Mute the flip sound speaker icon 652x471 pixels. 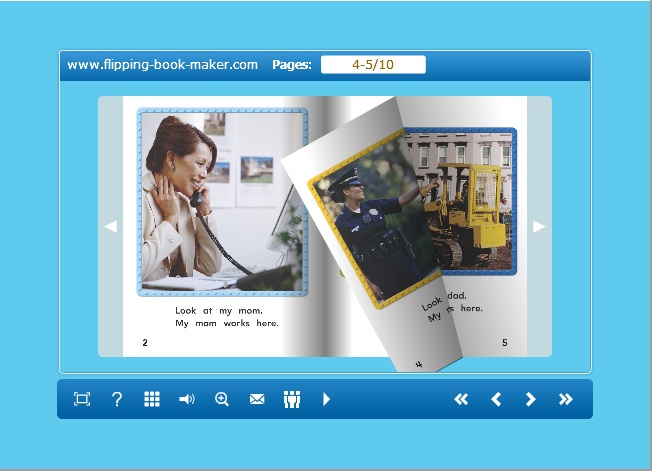pos(187,399)
